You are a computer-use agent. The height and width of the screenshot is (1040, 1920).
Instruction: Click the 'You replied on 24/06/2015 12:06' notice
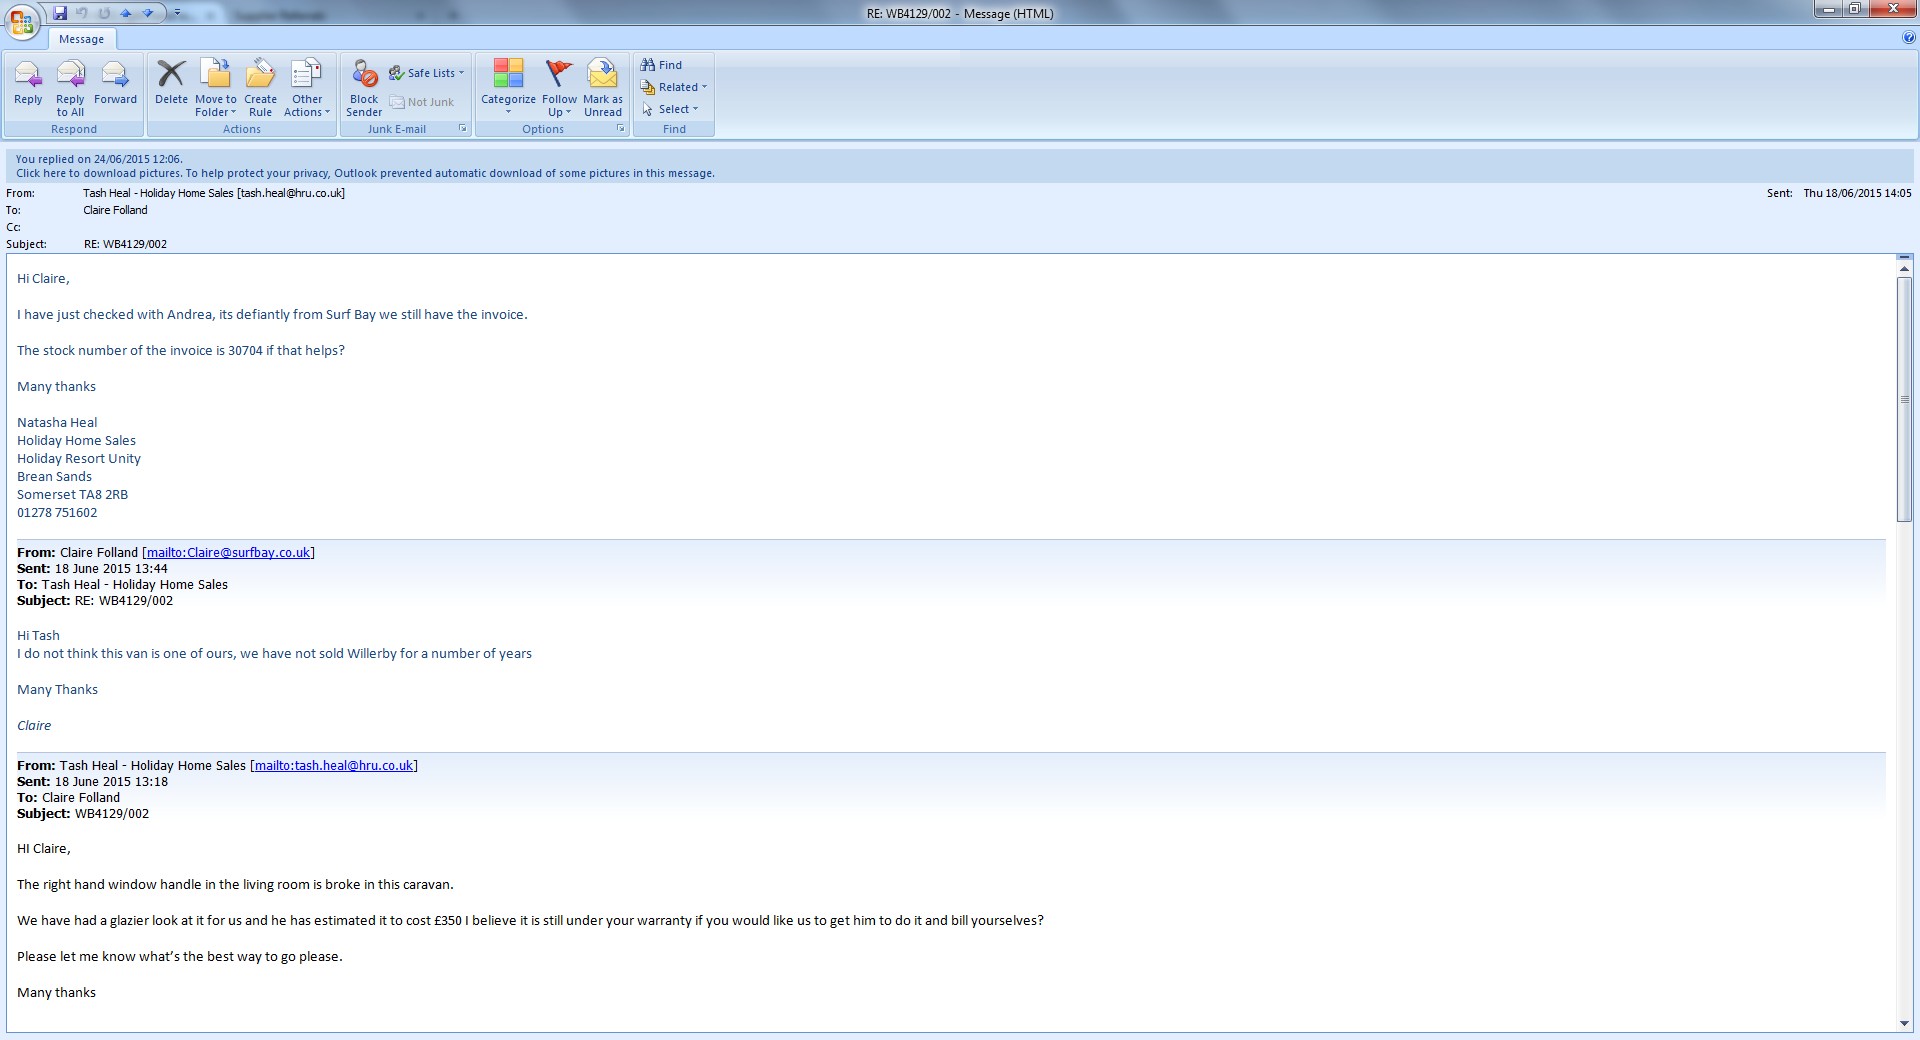99,159
